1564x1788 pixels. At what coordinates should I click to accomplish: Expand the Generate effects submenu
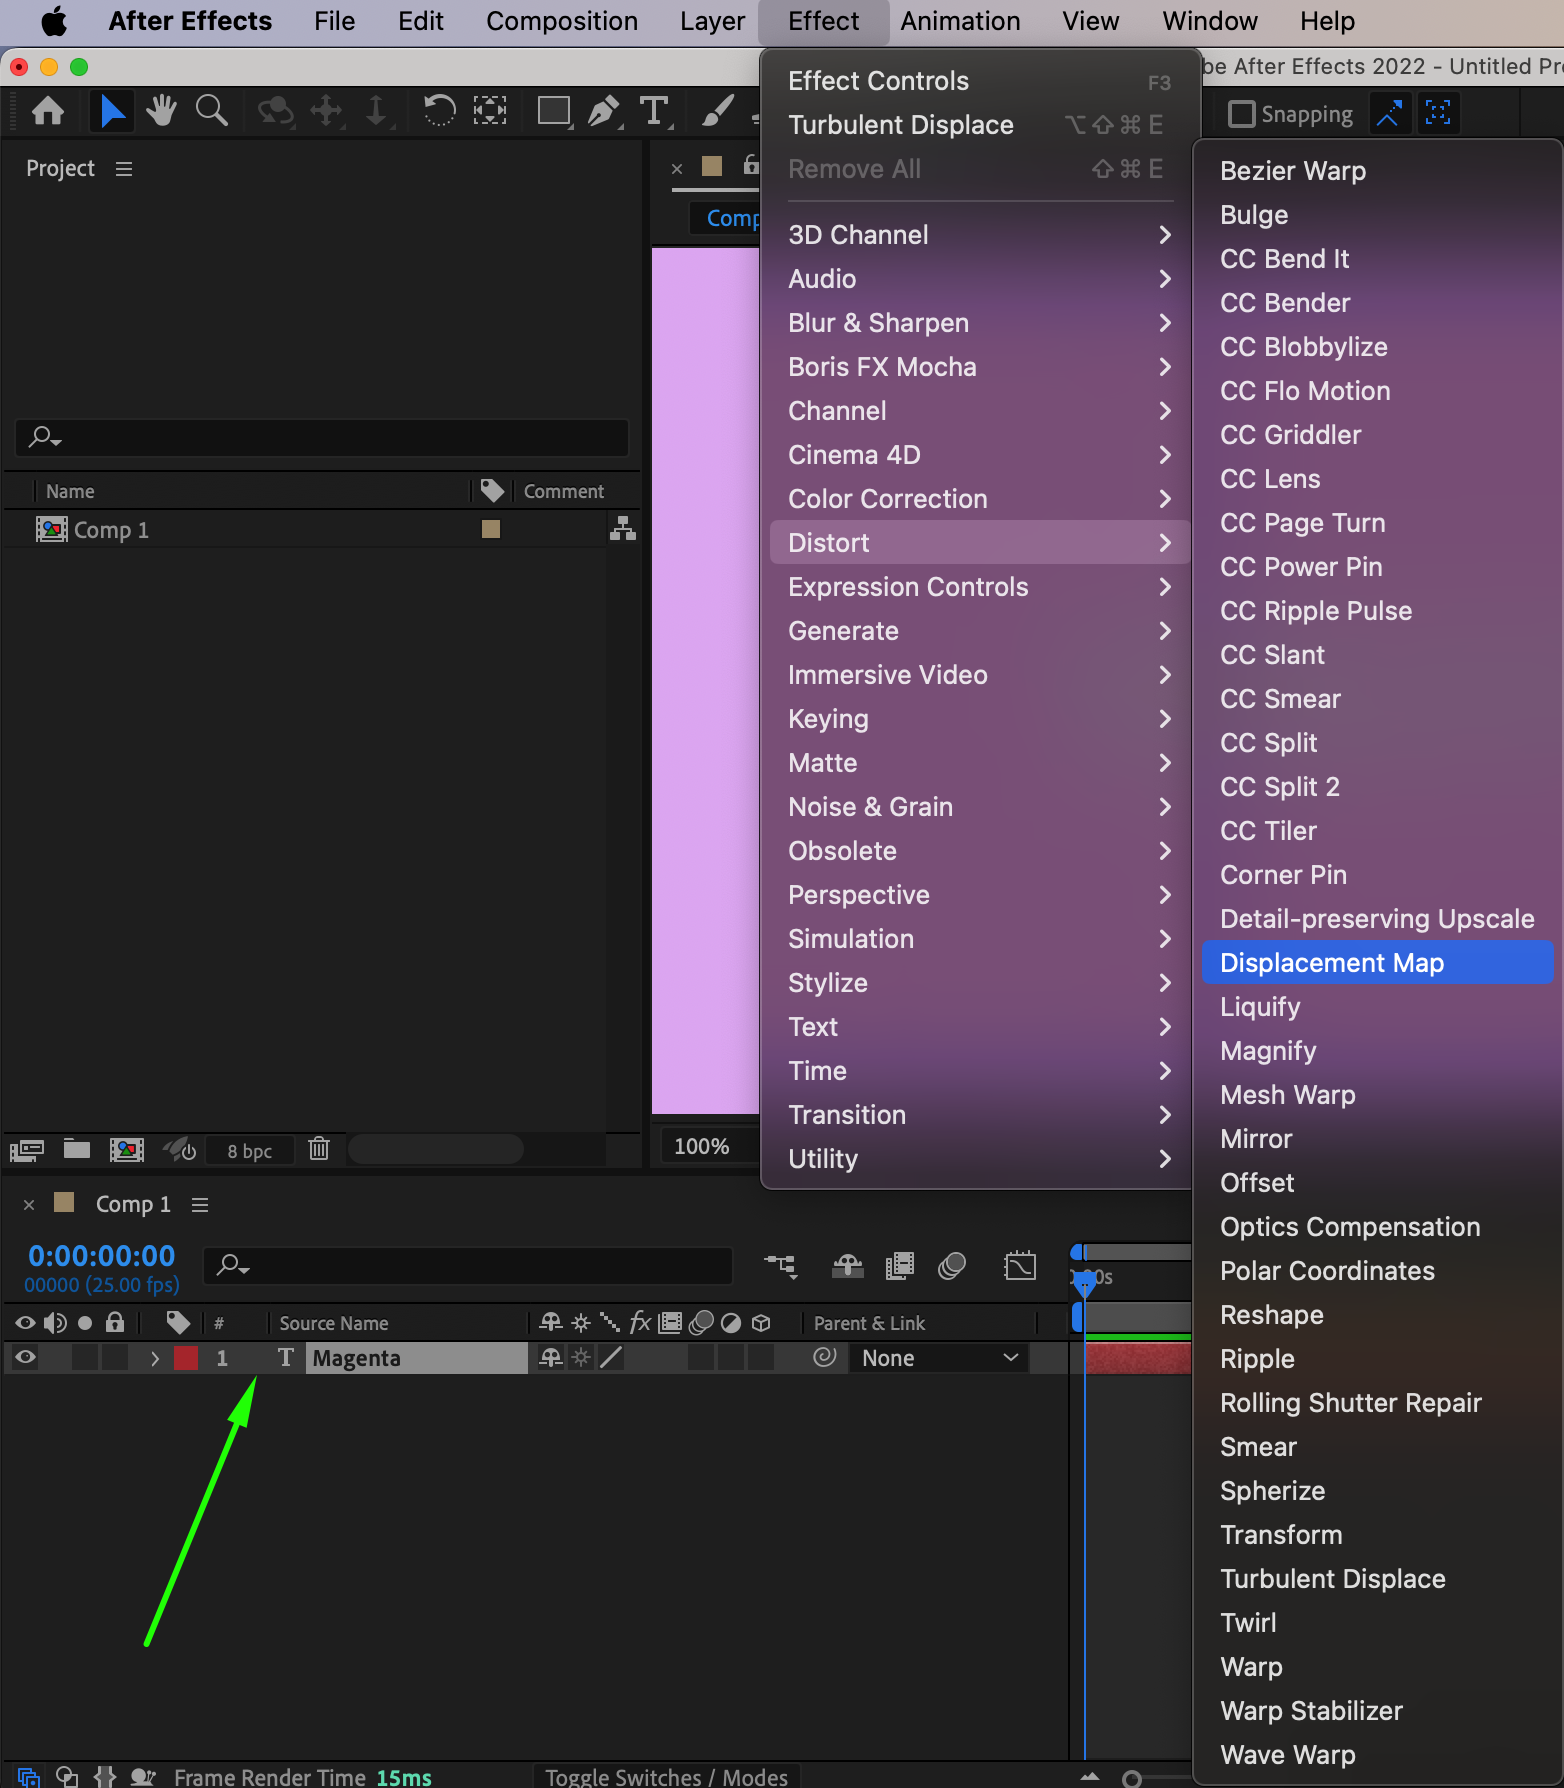point(979,631)
